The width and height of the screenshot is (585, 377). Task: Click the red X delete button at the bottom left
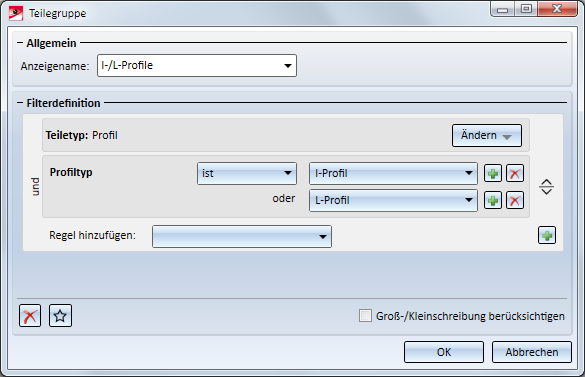click(30, 316)
